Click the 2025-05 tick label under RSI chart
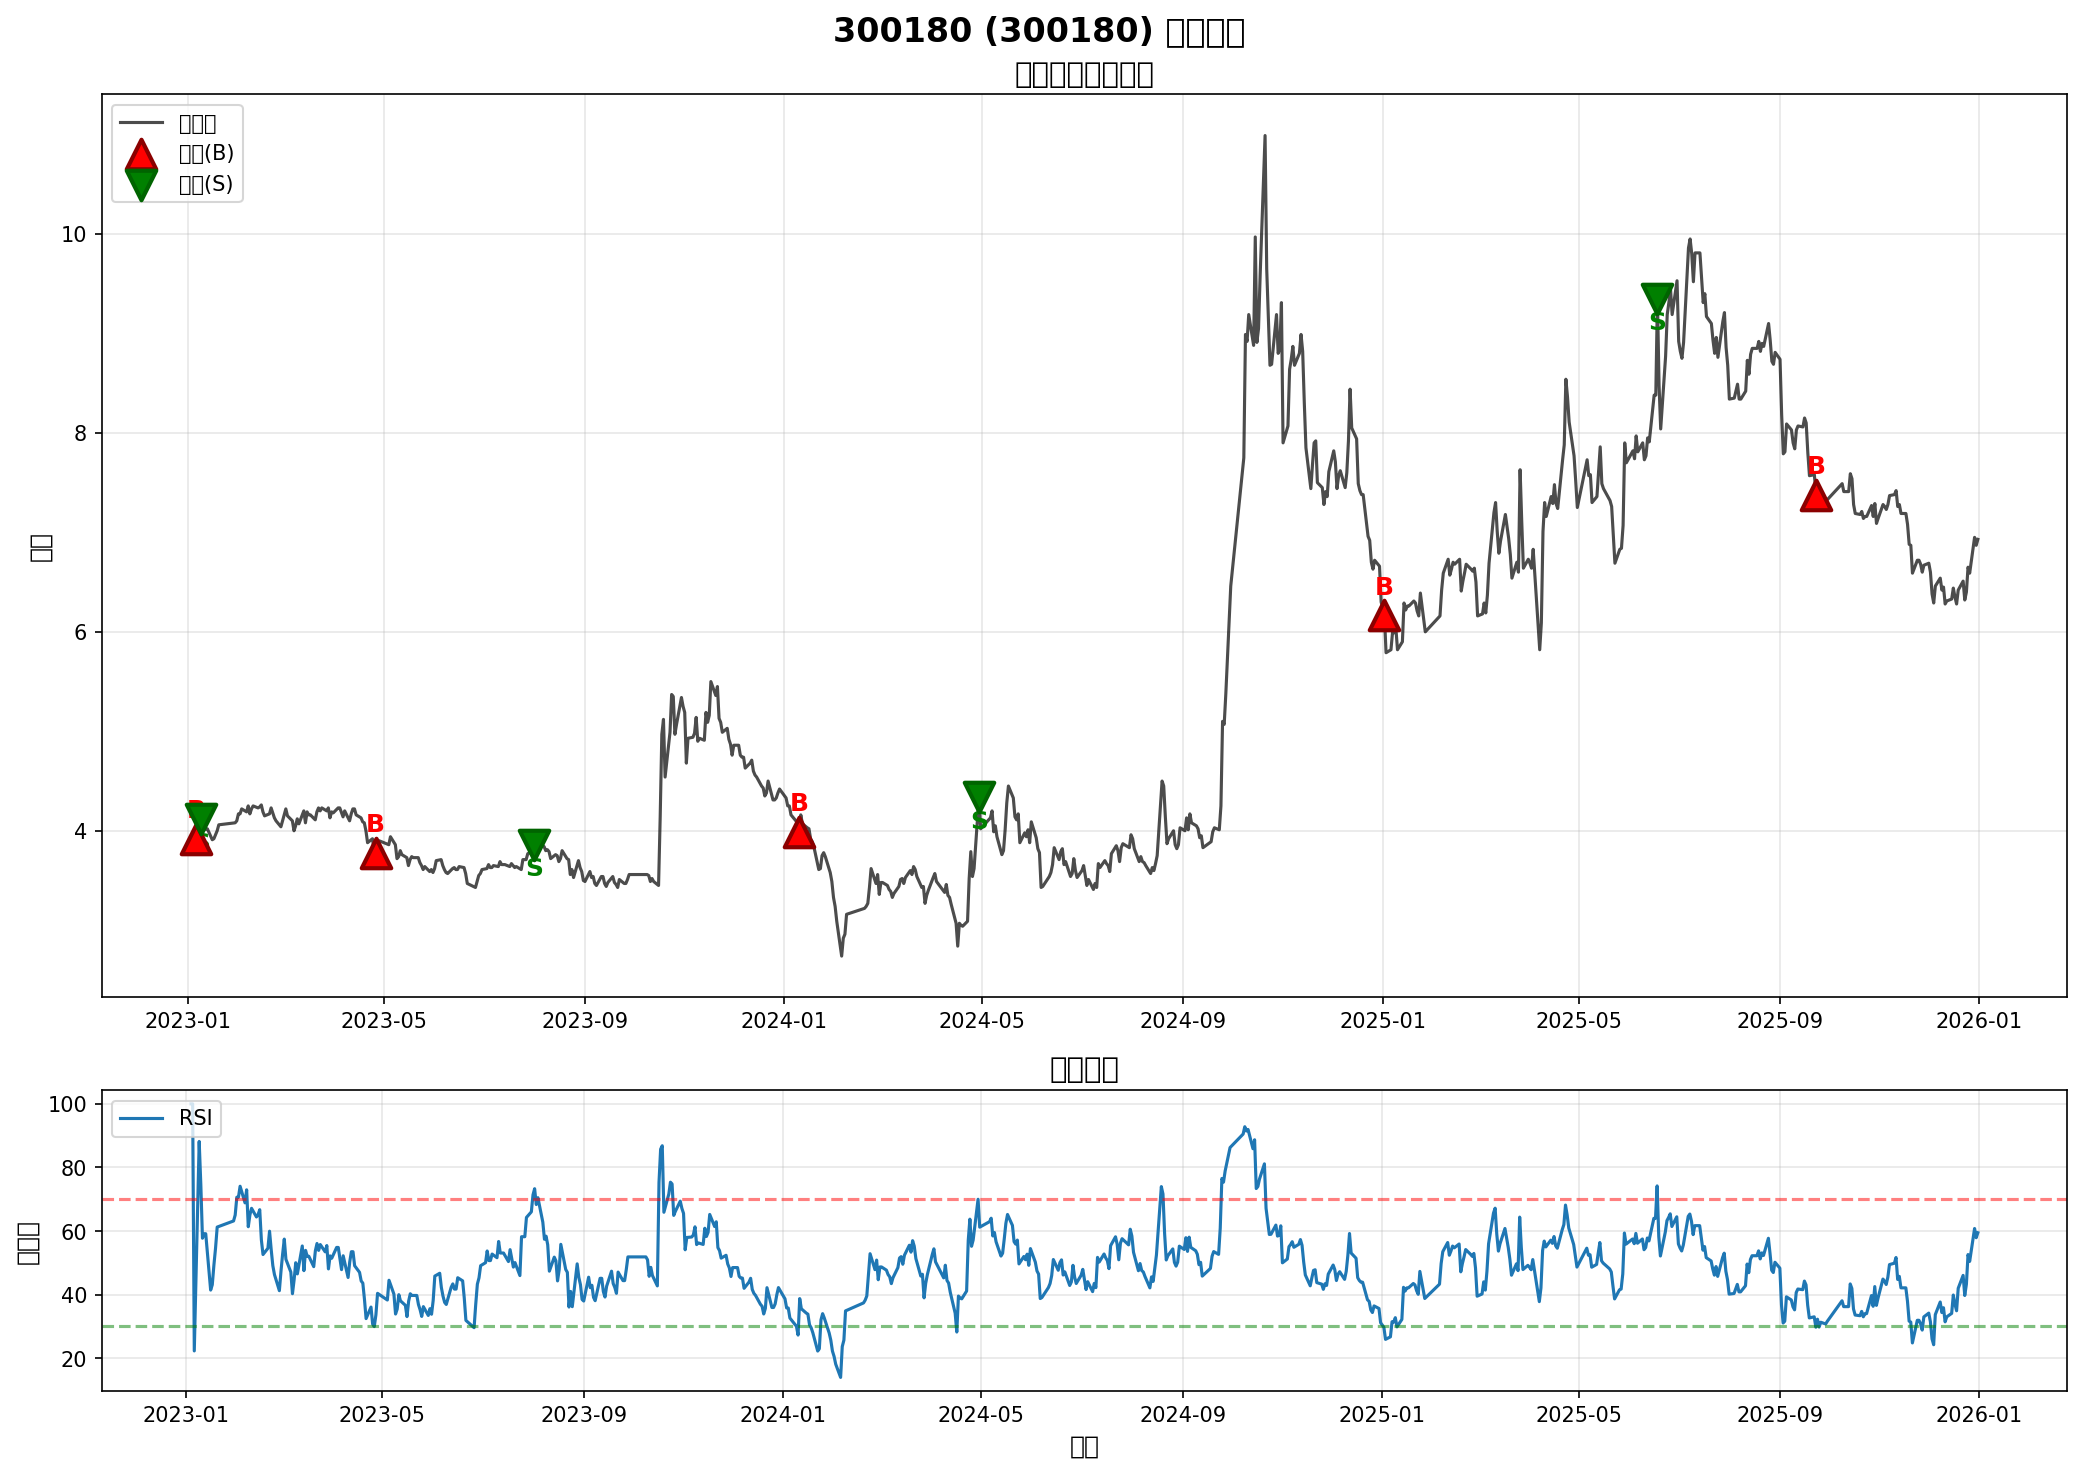The height and width of the screenshot is (1473, 2082). (1578, 1415)
